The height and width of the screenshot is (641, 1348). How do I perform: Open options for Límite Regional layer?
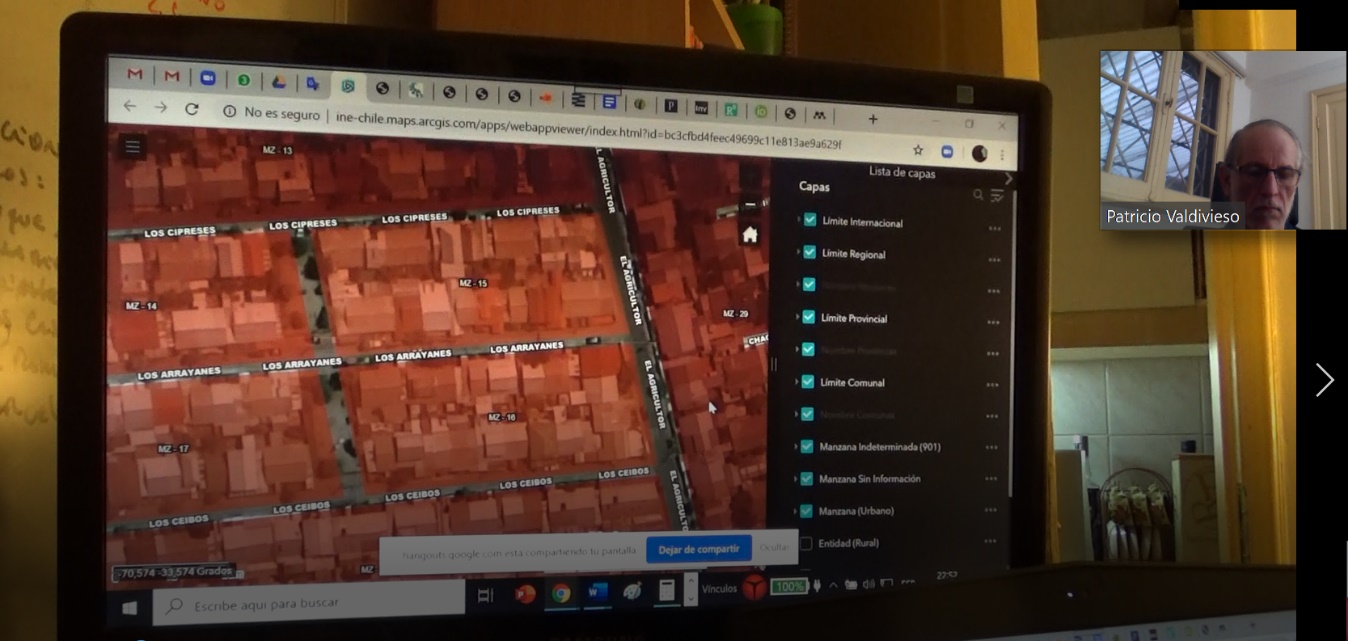[993, 260]
